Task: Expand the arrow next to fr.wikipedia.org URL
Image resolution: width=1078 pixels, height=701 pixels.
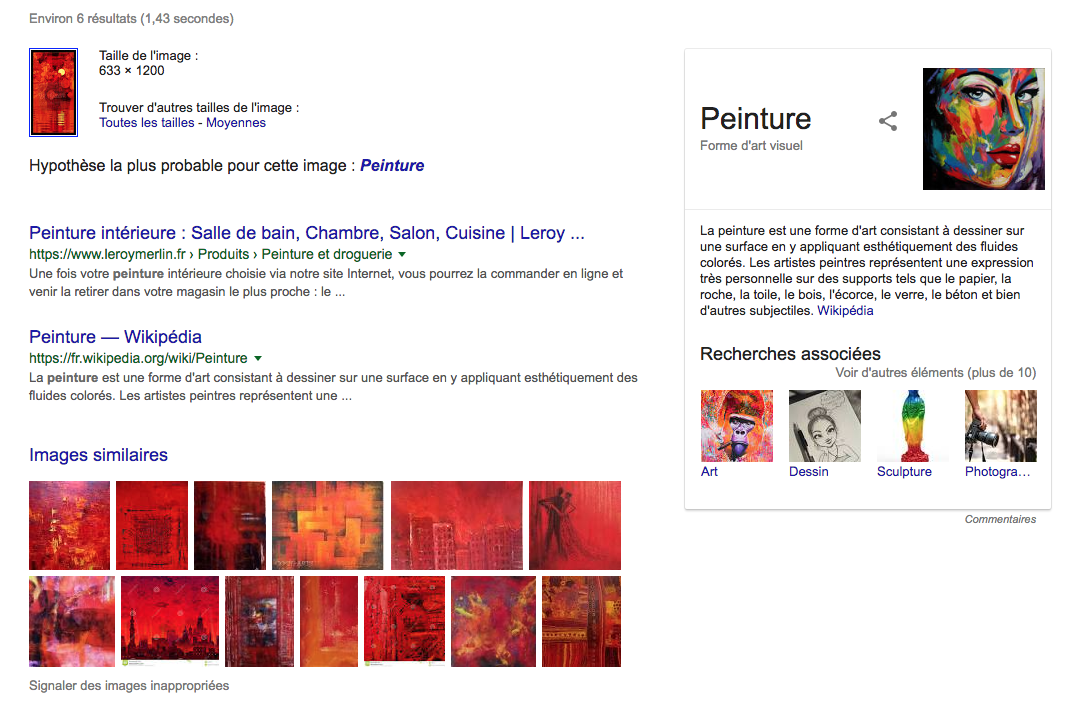Action: [x=258, y=358]
